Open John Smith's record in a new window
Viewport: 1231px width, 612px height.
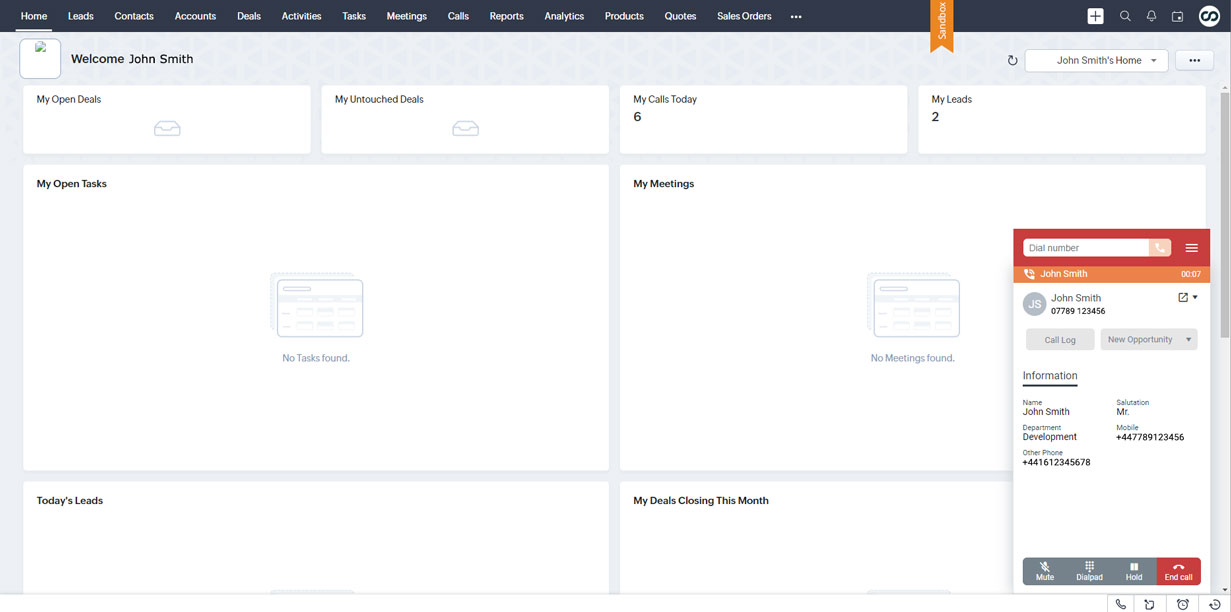point(1183,298)
